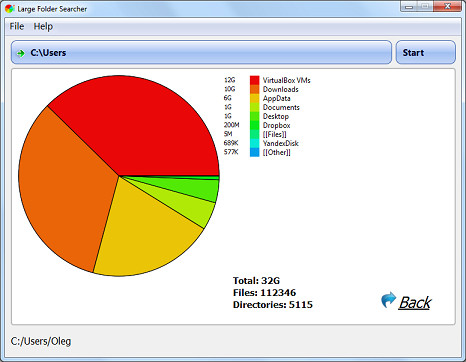Screen dimensions: 466x362
Task: Click the 200M size value
Action: (x=231, y=125)
